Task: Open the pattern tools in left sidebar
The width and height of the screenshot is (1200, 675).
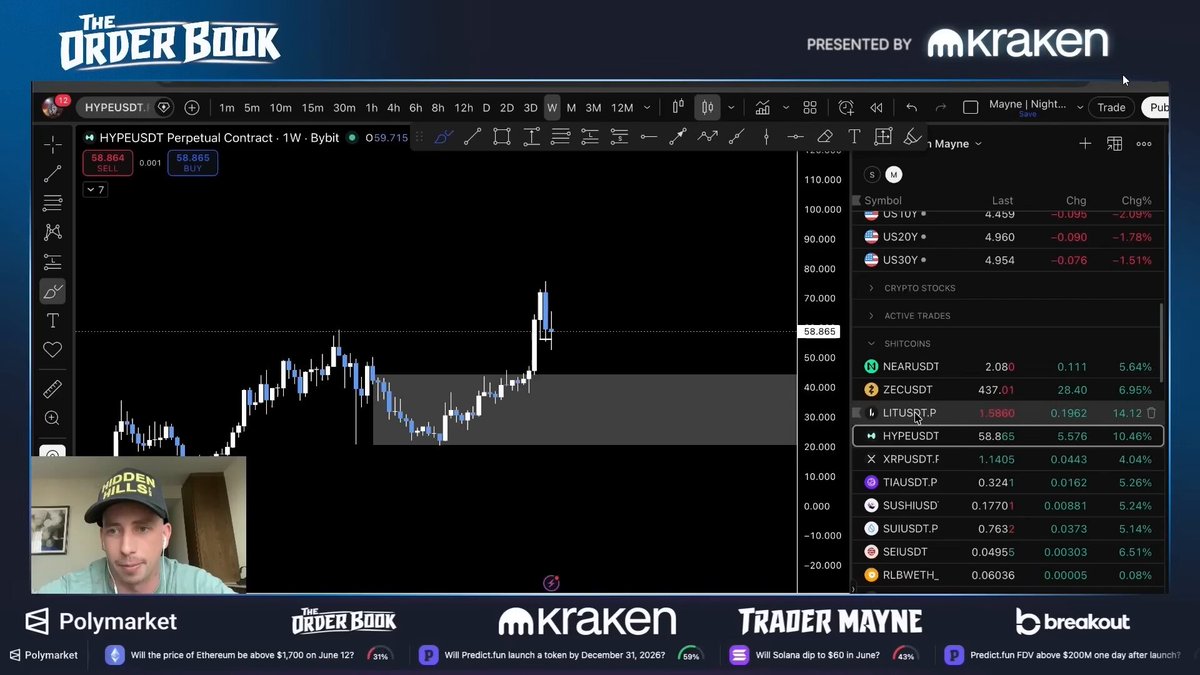Action: point(53,232)
